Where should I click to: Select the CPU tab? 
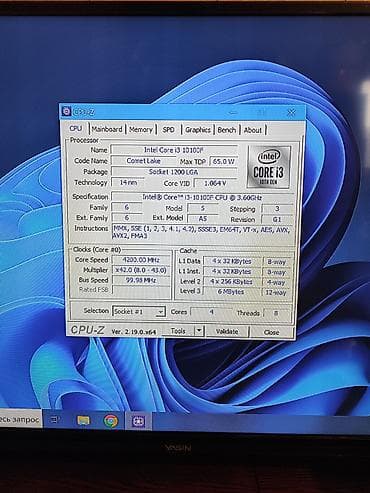pyautogui.click(x=76, y=129)
